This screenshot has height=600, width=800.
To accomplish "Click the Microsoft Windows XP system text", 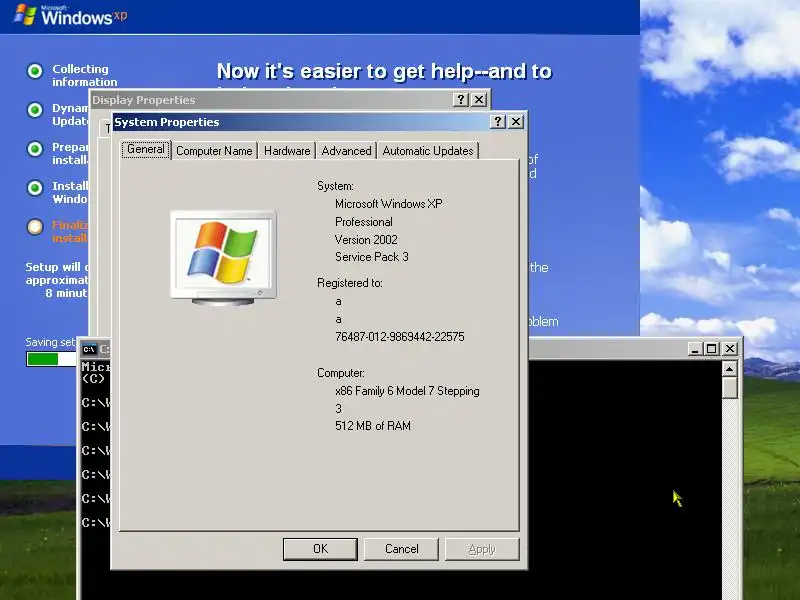I will pos(388,204).
